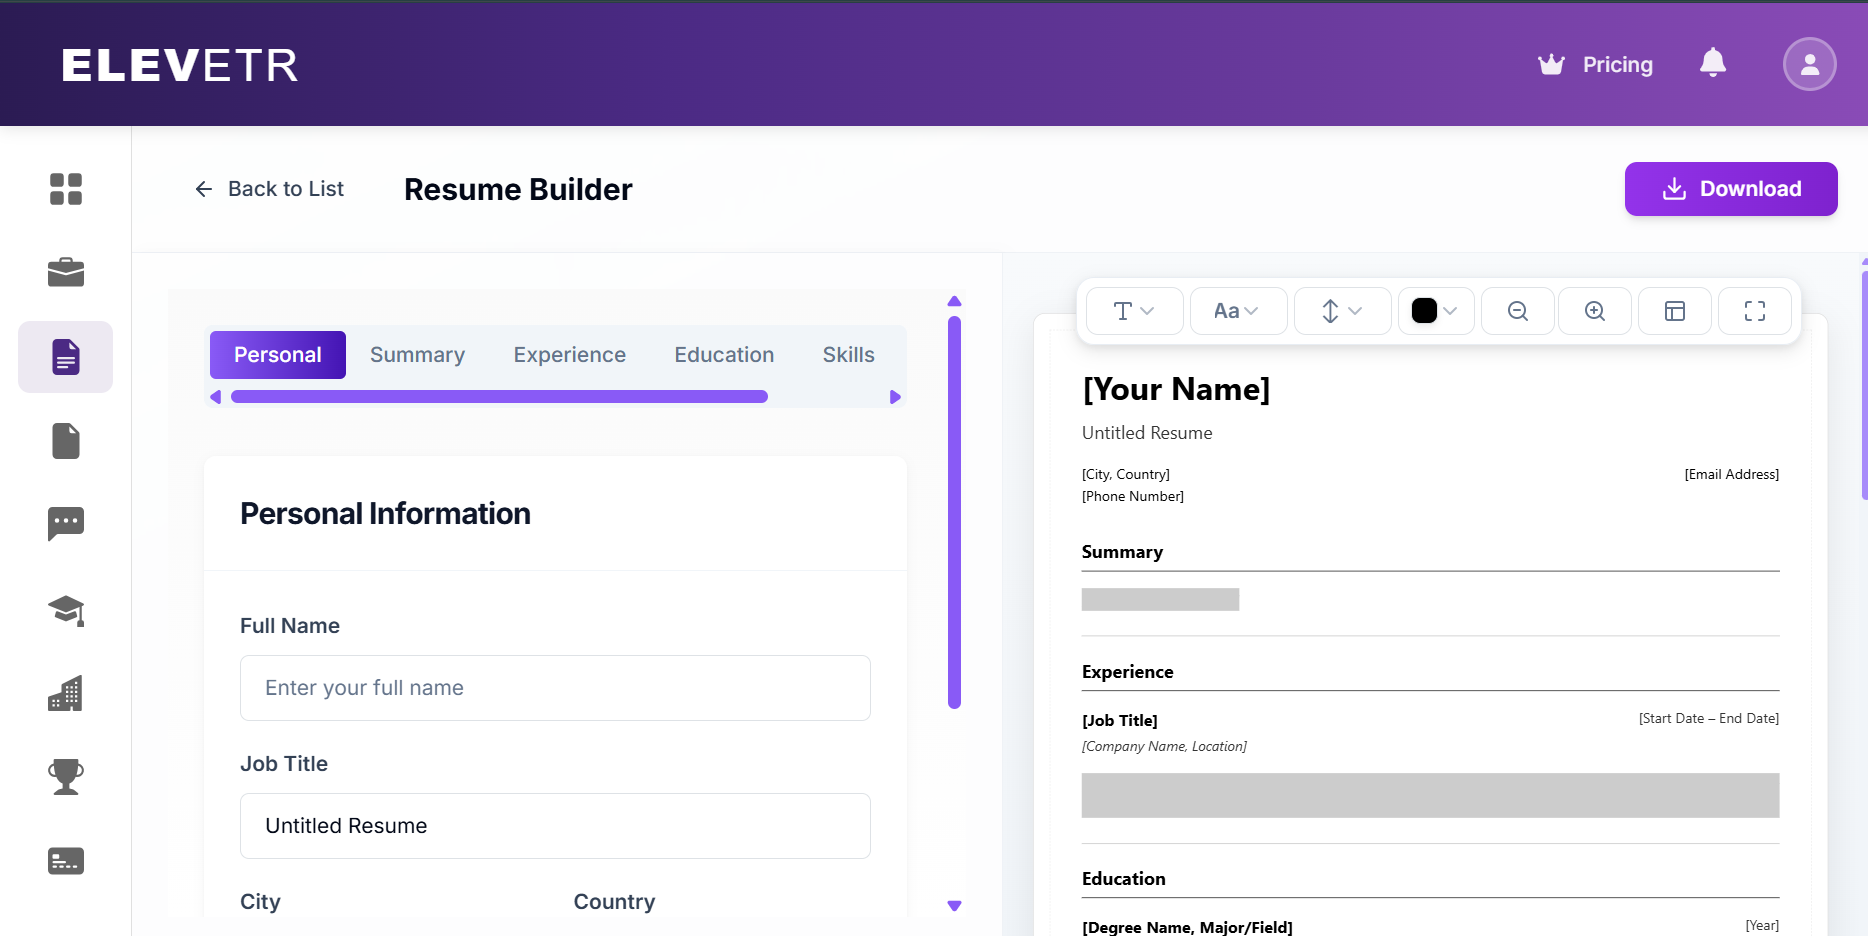1868x936 pixels.
Task: Open the notifications bell
Action: pos(1713,63)
